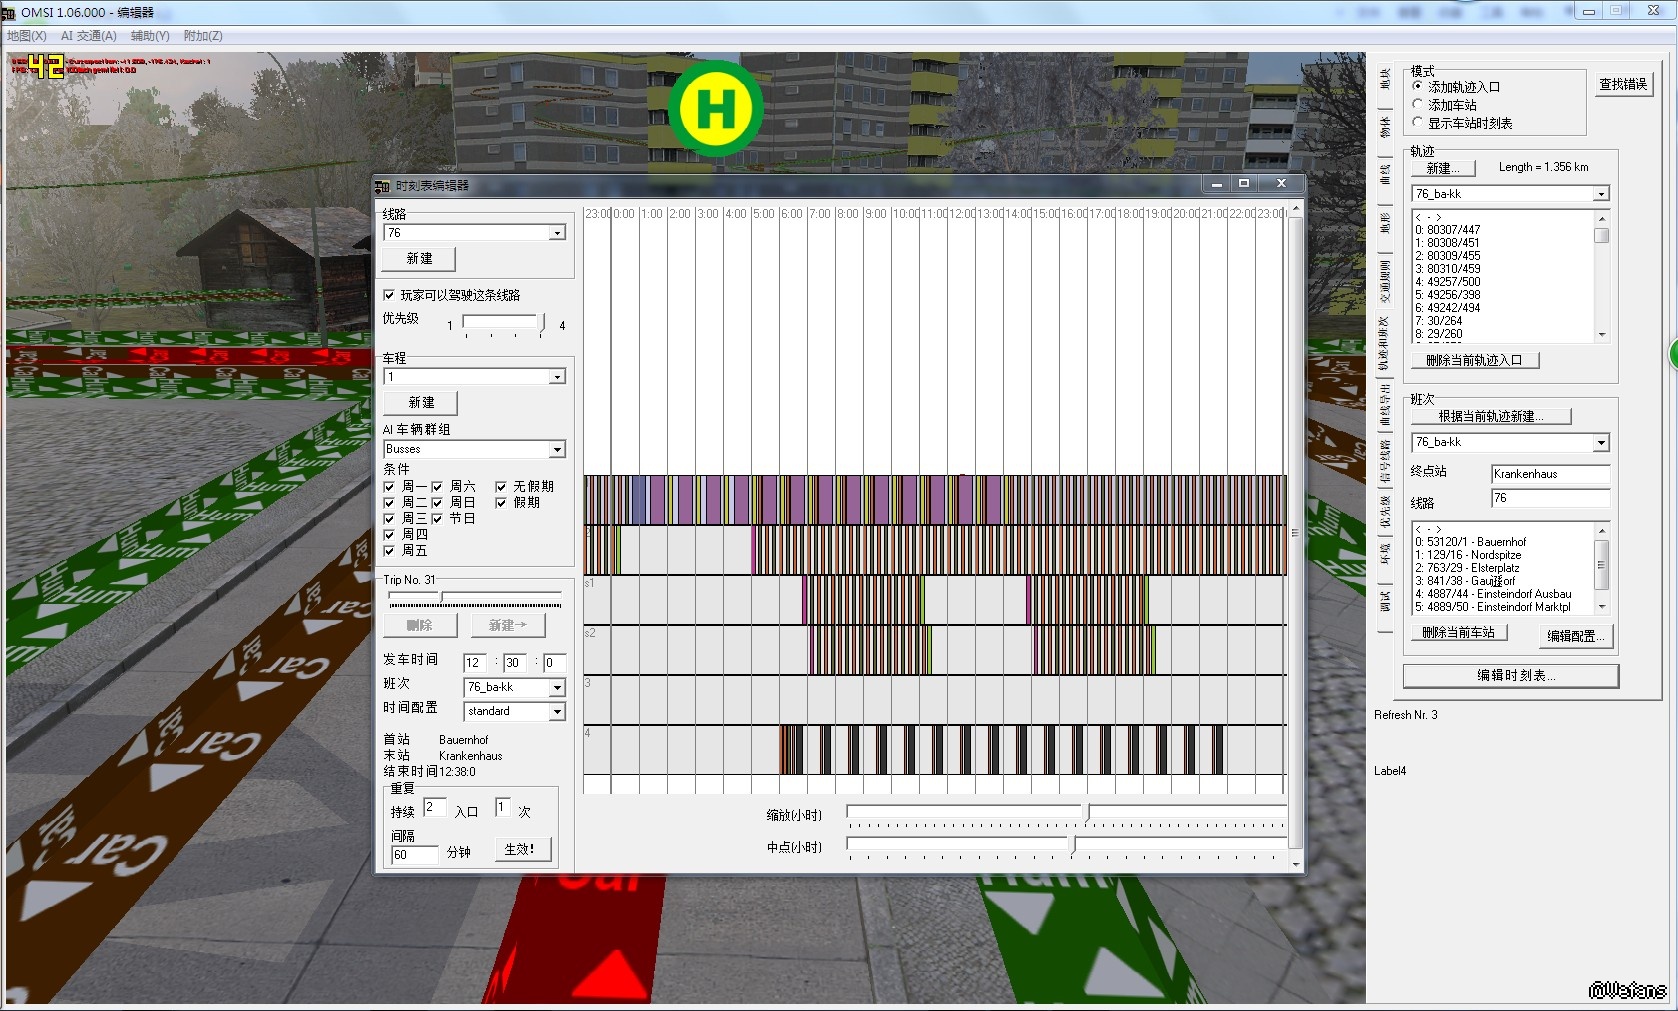
Task: Click the 生效! apply button
Action: [519, 850]
